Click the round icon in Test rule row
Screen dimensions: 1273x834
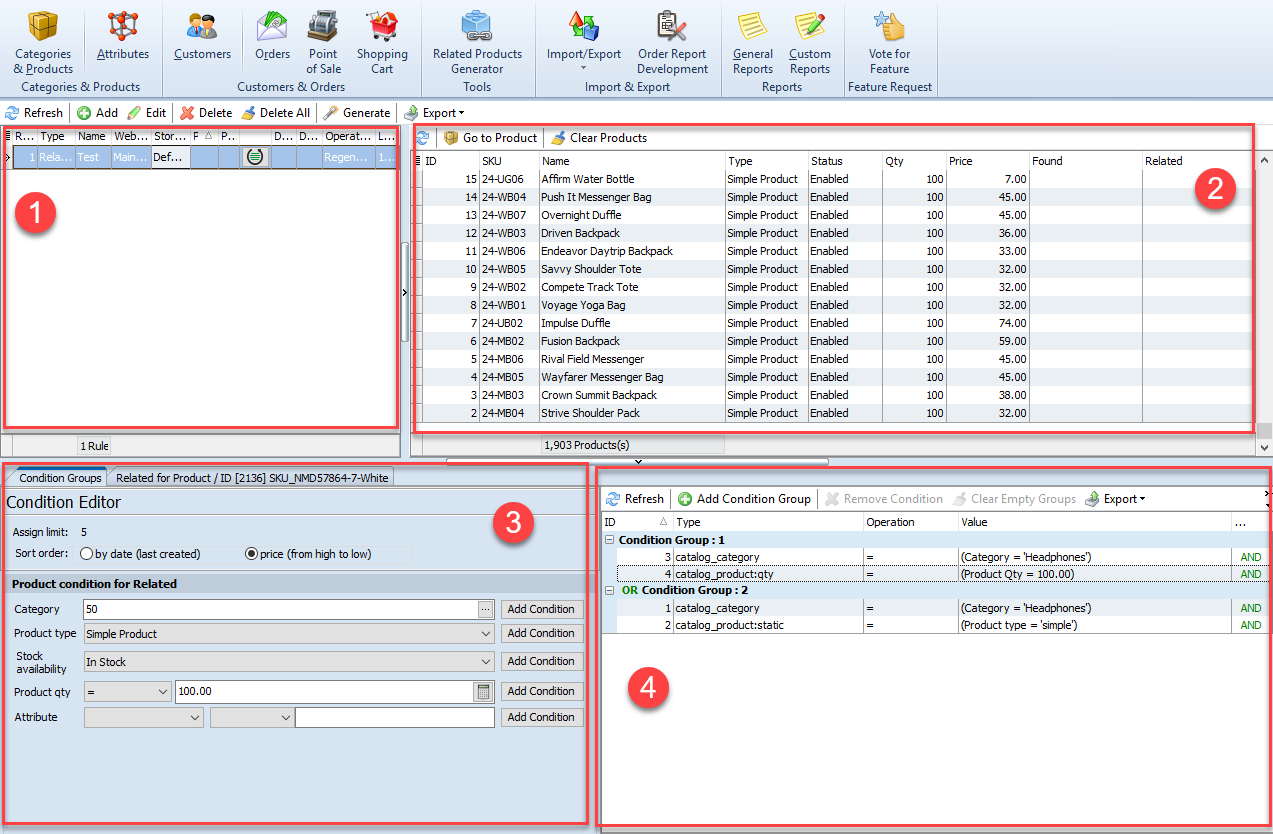pyautogui.click(x=255, y=157)
